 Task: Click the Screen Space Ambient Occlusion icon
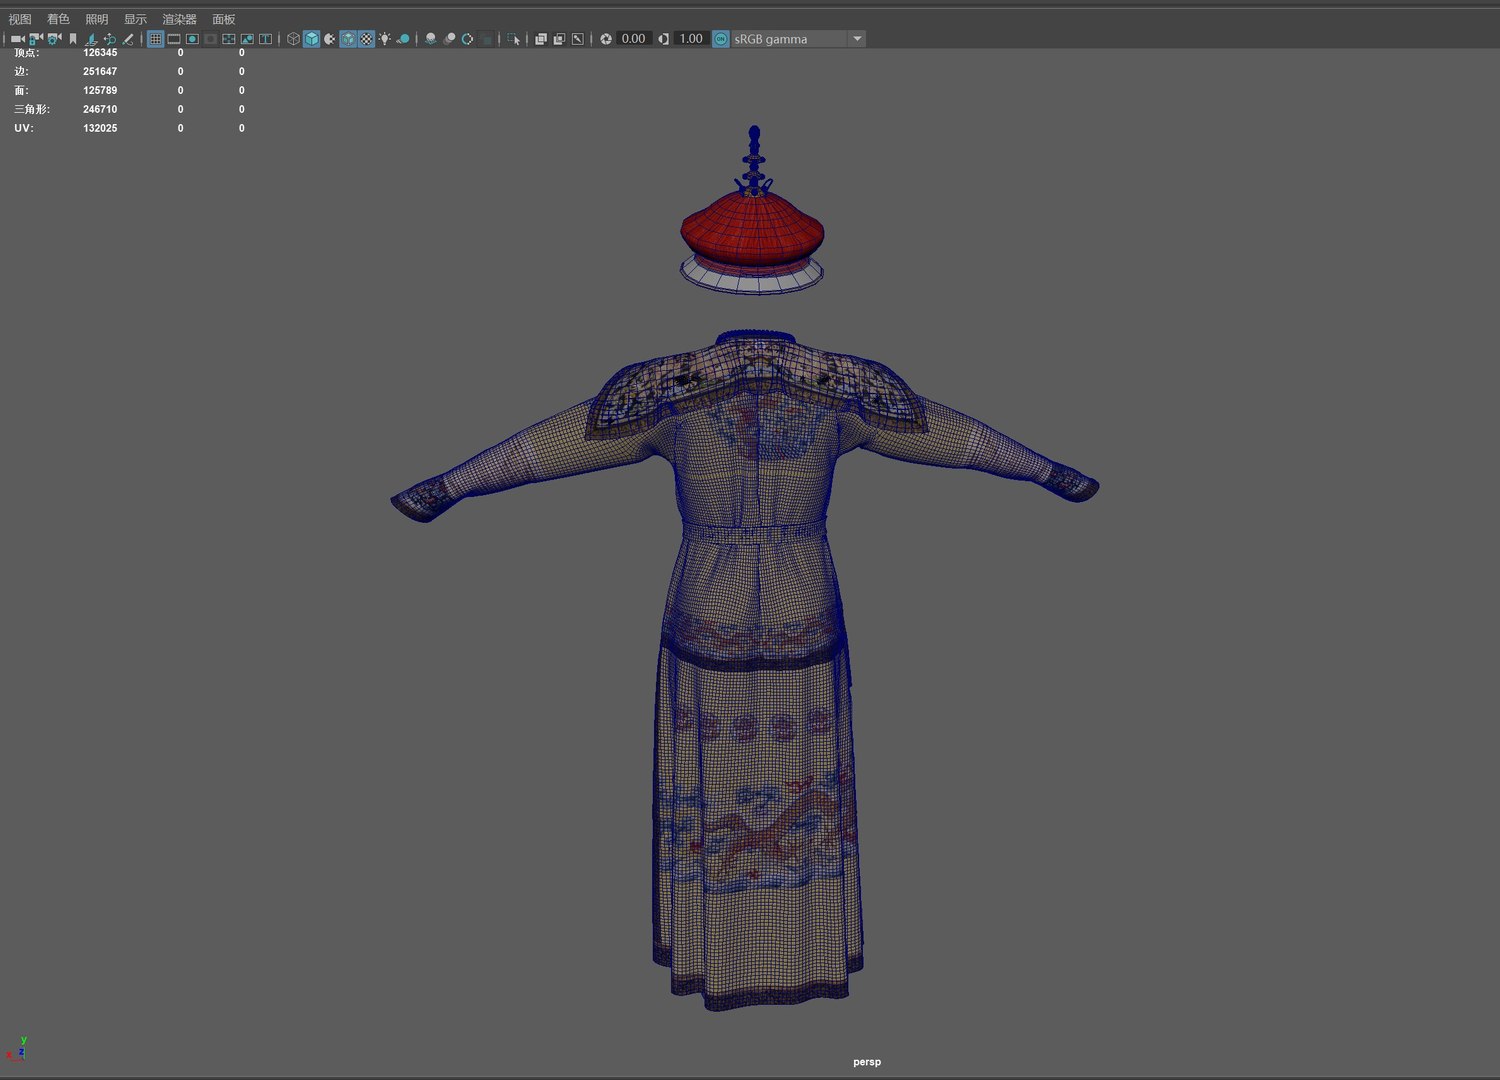pos(431,39)
